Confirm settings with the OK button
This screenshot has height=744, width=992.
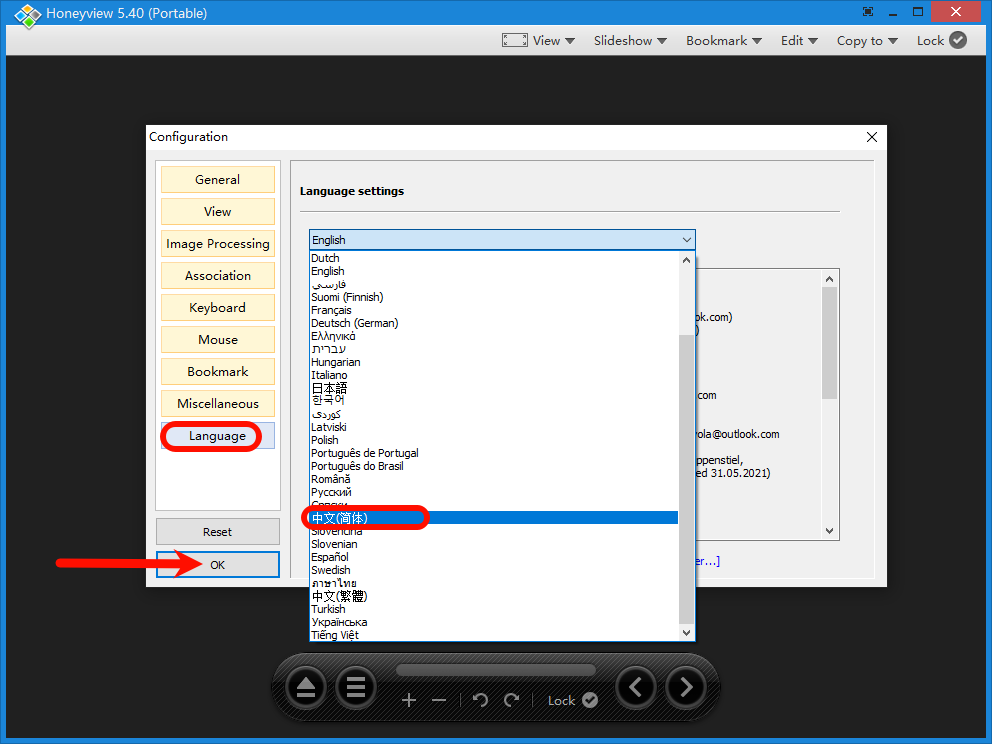point(218,565)
